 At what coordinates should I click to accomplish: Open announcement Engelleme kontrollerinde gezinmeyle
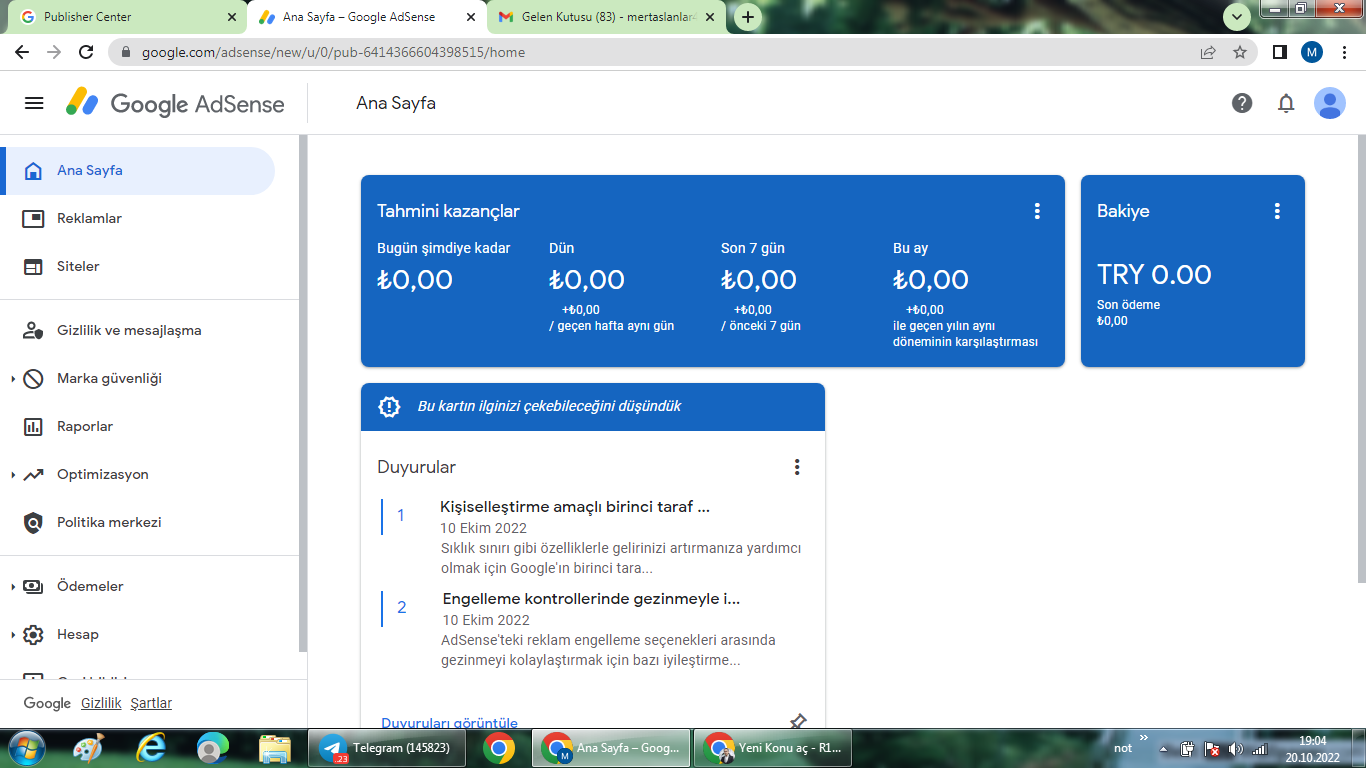click(x=591, y=599)
